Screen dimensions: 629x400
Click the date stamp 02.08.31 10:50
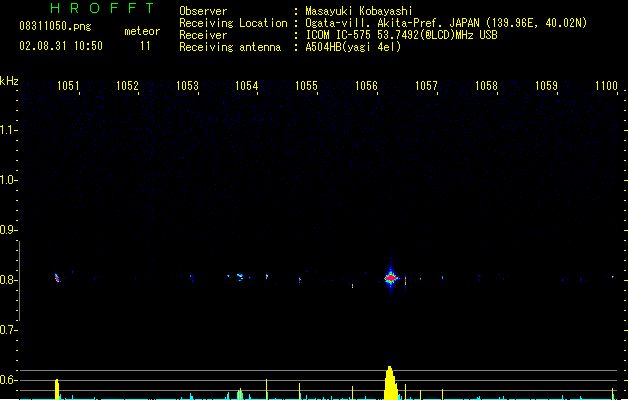61,46
